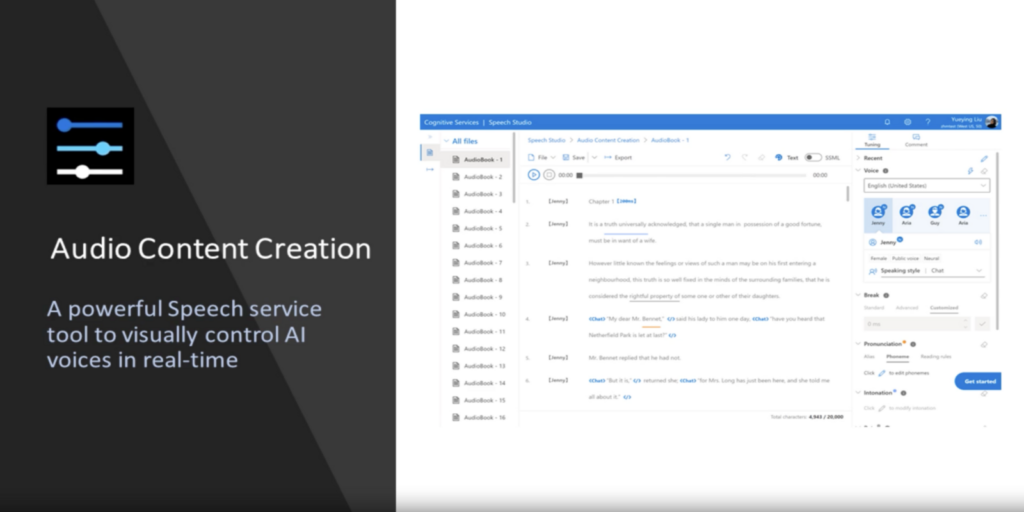Switch to the Comment tab
This screenshot has width=1024, height=512.
(916, 140)
